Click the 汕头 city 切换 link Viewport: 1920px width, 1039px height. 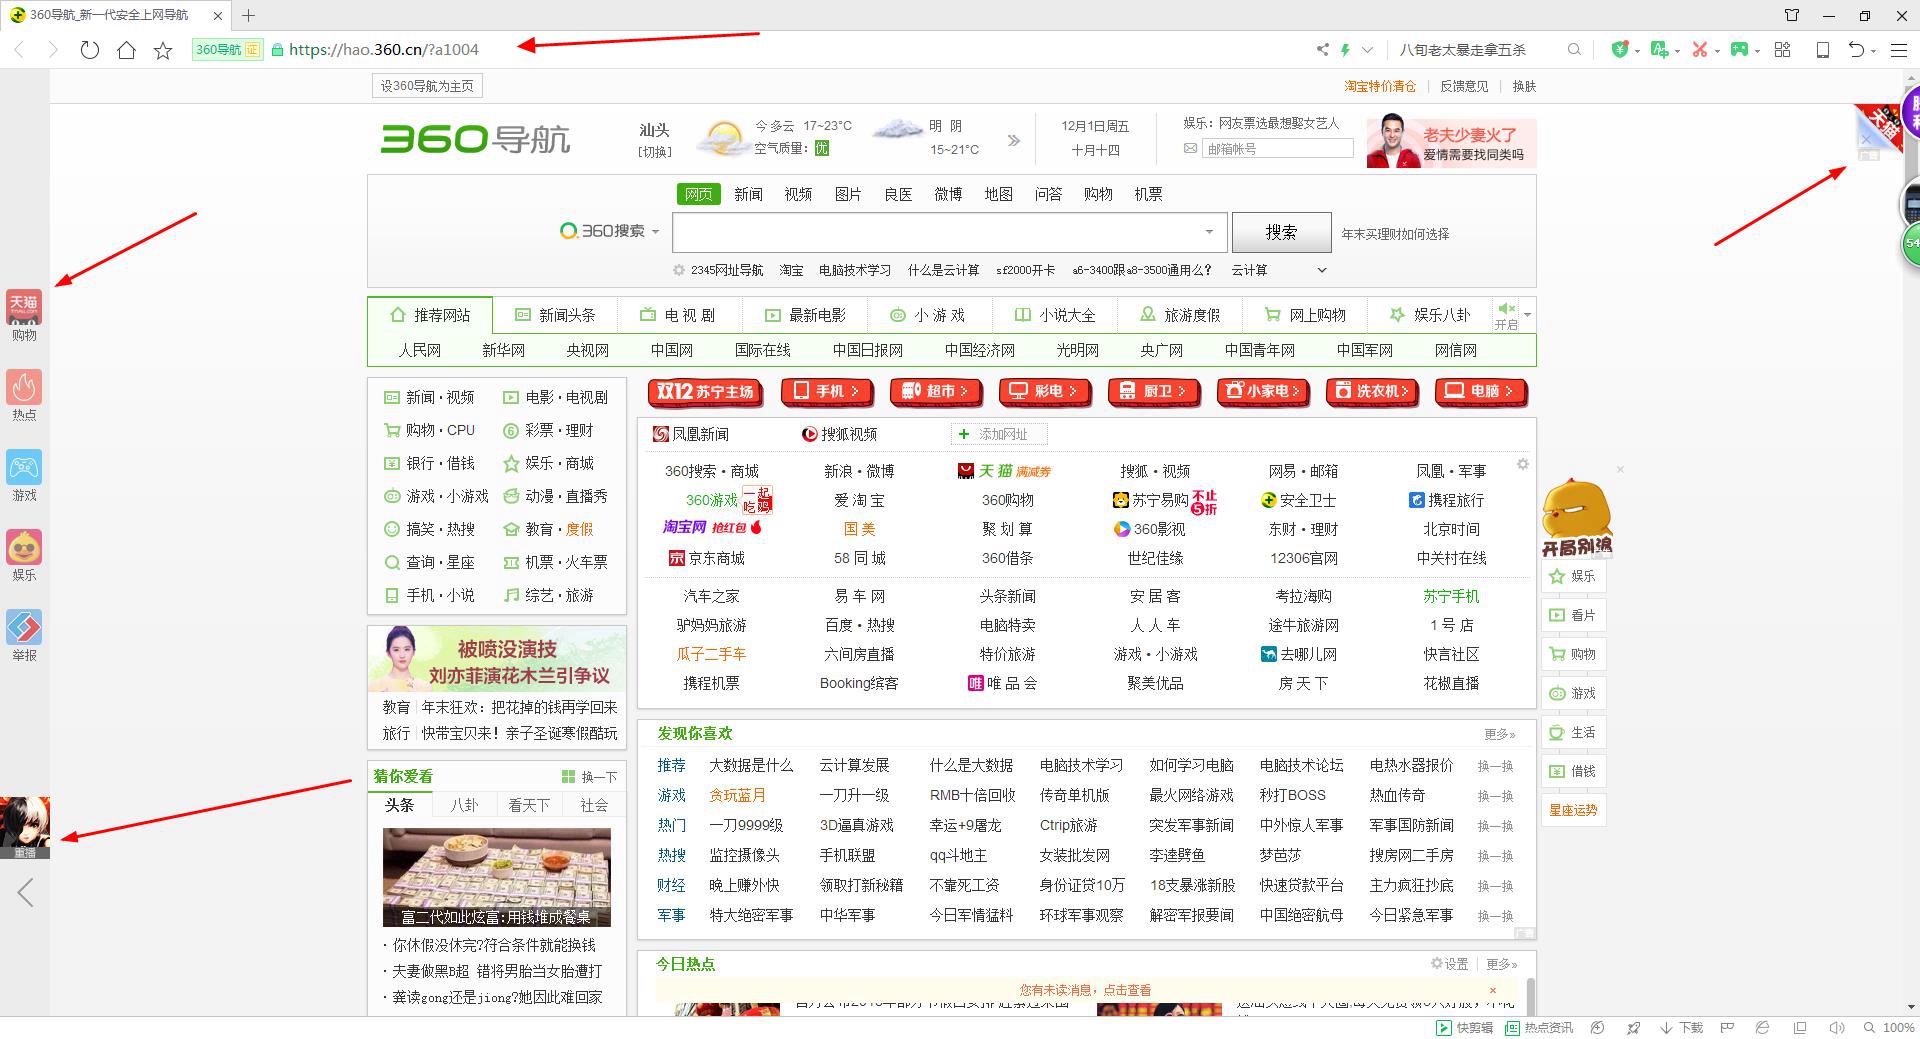tap(655, 152)
